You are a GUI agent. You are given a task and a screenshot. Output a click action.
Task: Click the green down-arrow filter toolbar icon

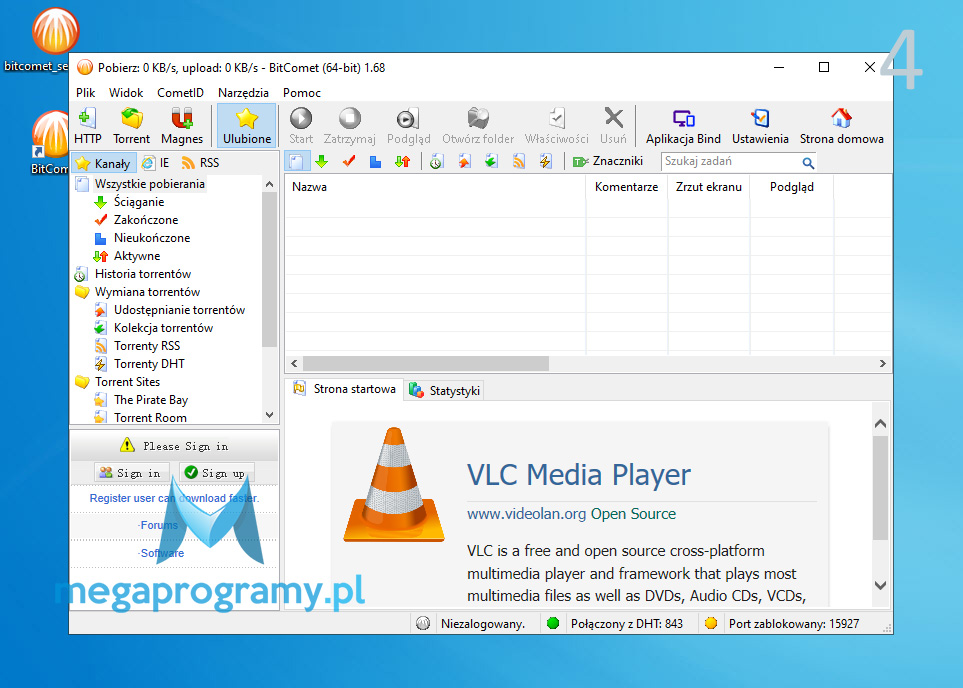pos(321,162)
